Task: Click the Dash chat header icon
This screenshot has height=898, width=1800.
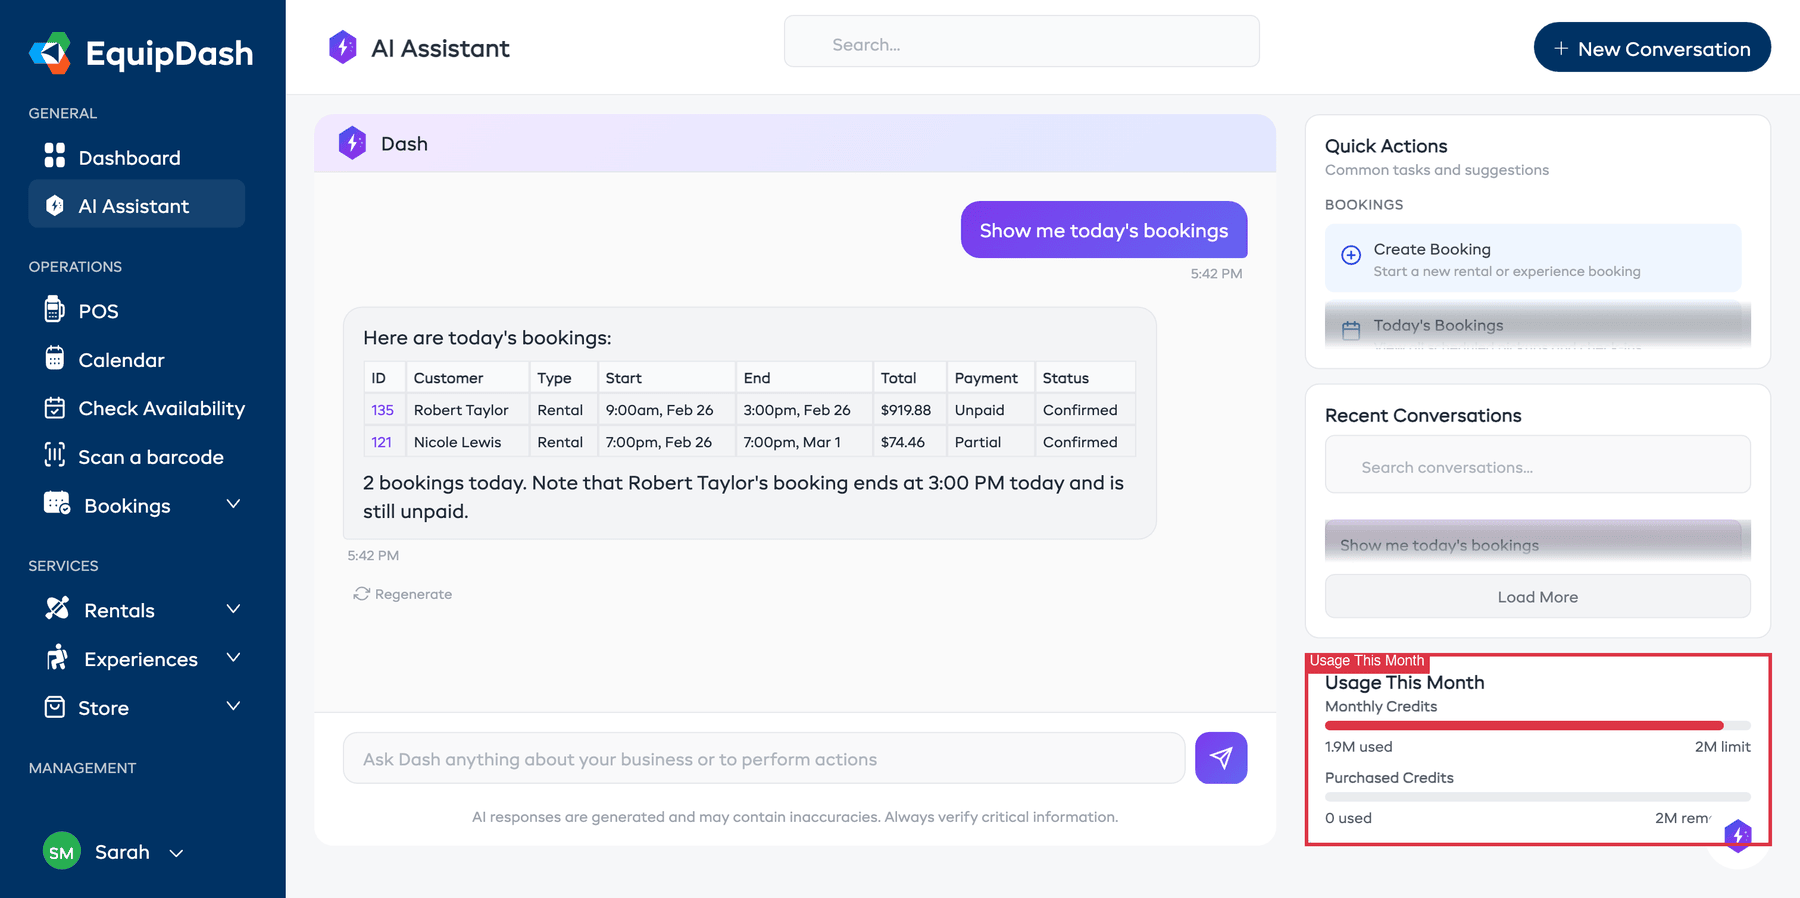Action: tap(352, 143)
